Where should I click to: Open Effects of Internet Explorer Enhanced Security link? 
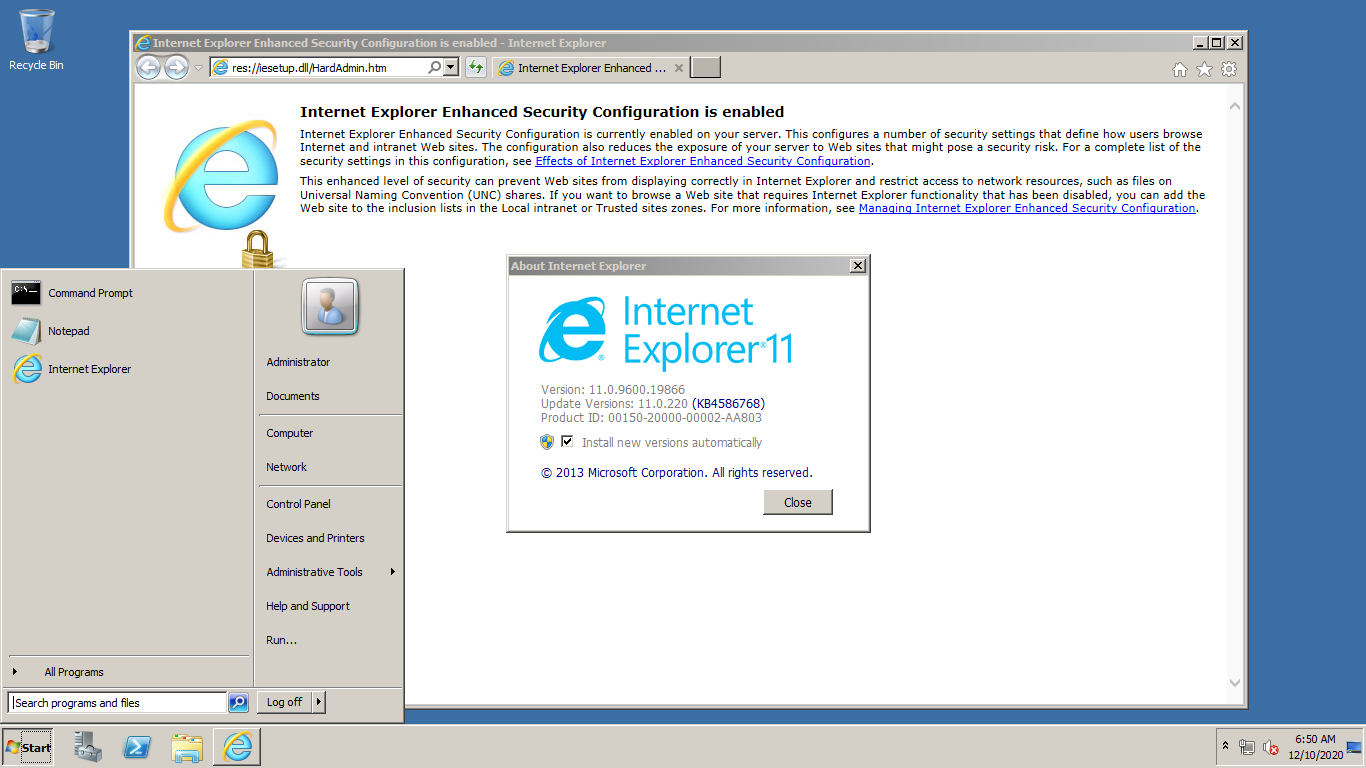[703, 161]
